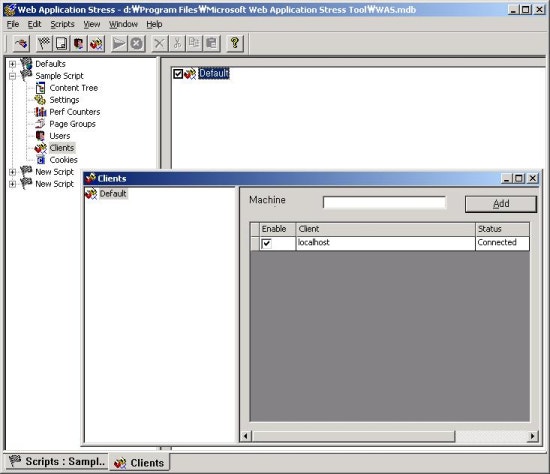Image resolution: width=550 pixels, height=474 pixels.
Task: Expand the second New Script node
Action: 12,184
